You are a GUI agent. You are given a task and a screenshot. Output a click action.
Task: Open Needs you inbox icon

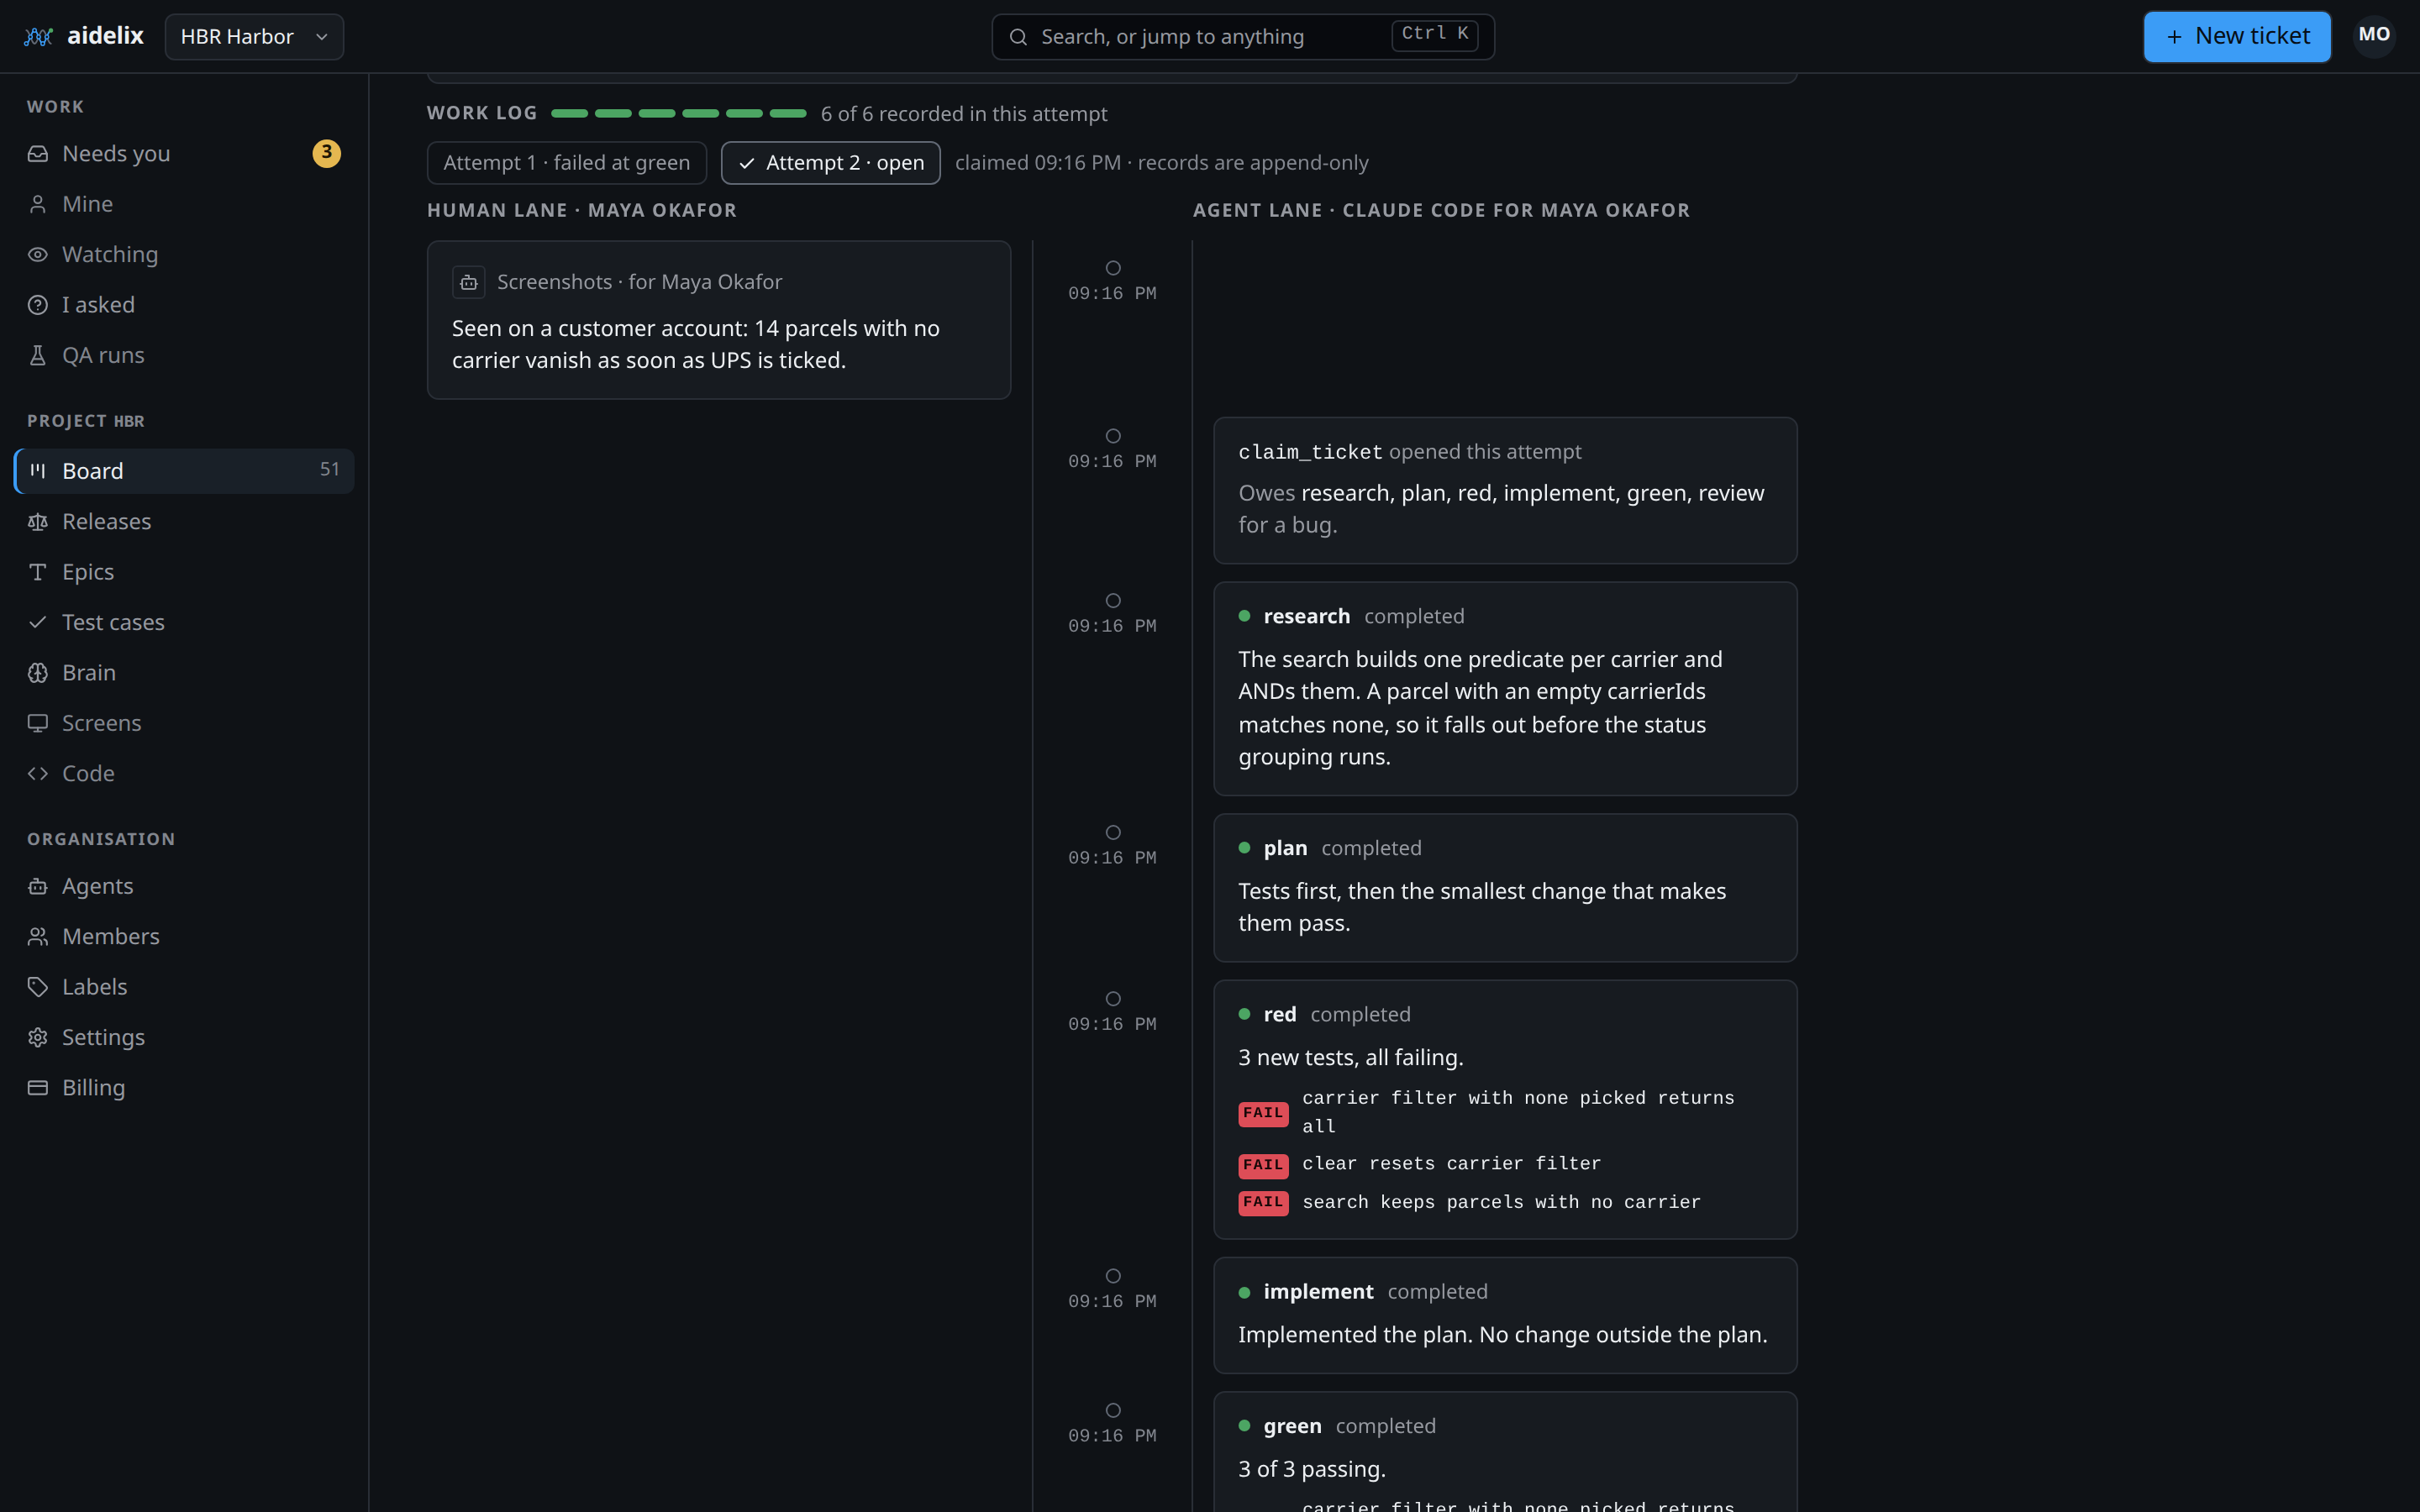click(38, 154)
